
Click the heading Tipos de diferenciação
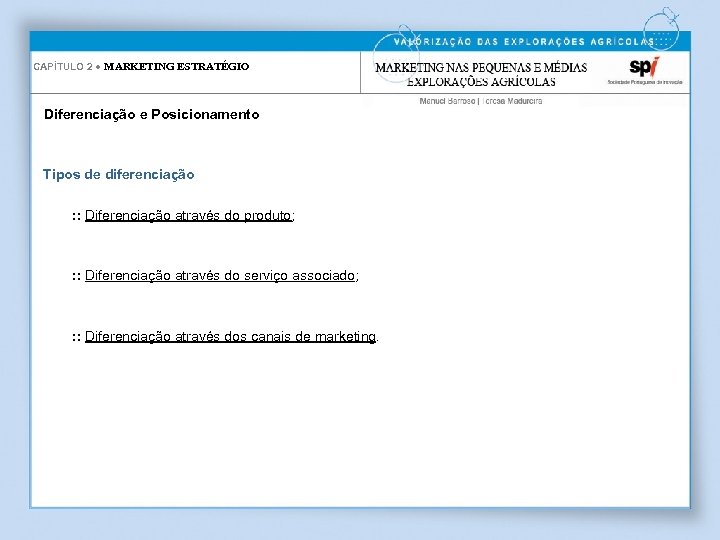coord(118,174)
